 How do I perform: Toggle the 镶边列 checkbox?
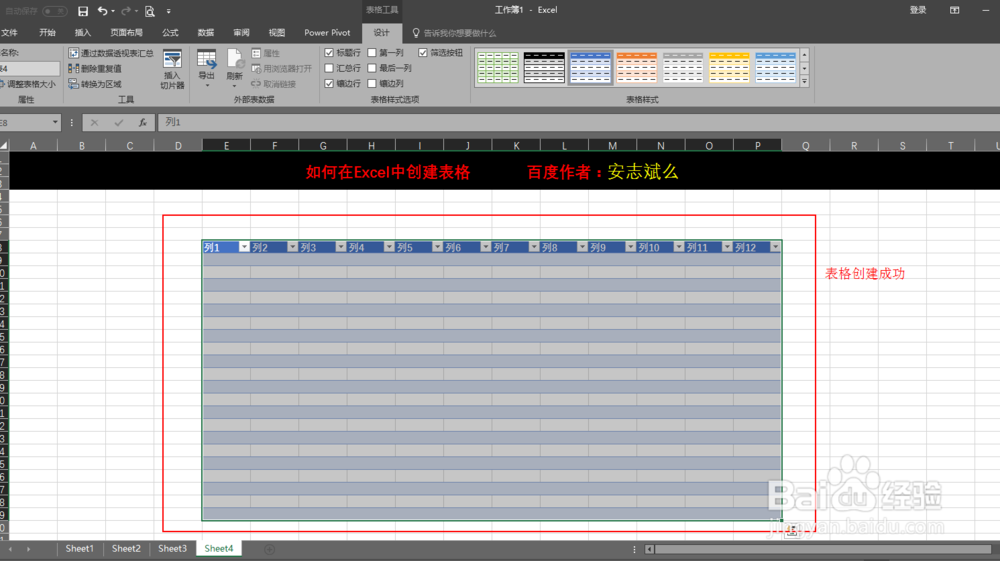[x=372, y=84]
